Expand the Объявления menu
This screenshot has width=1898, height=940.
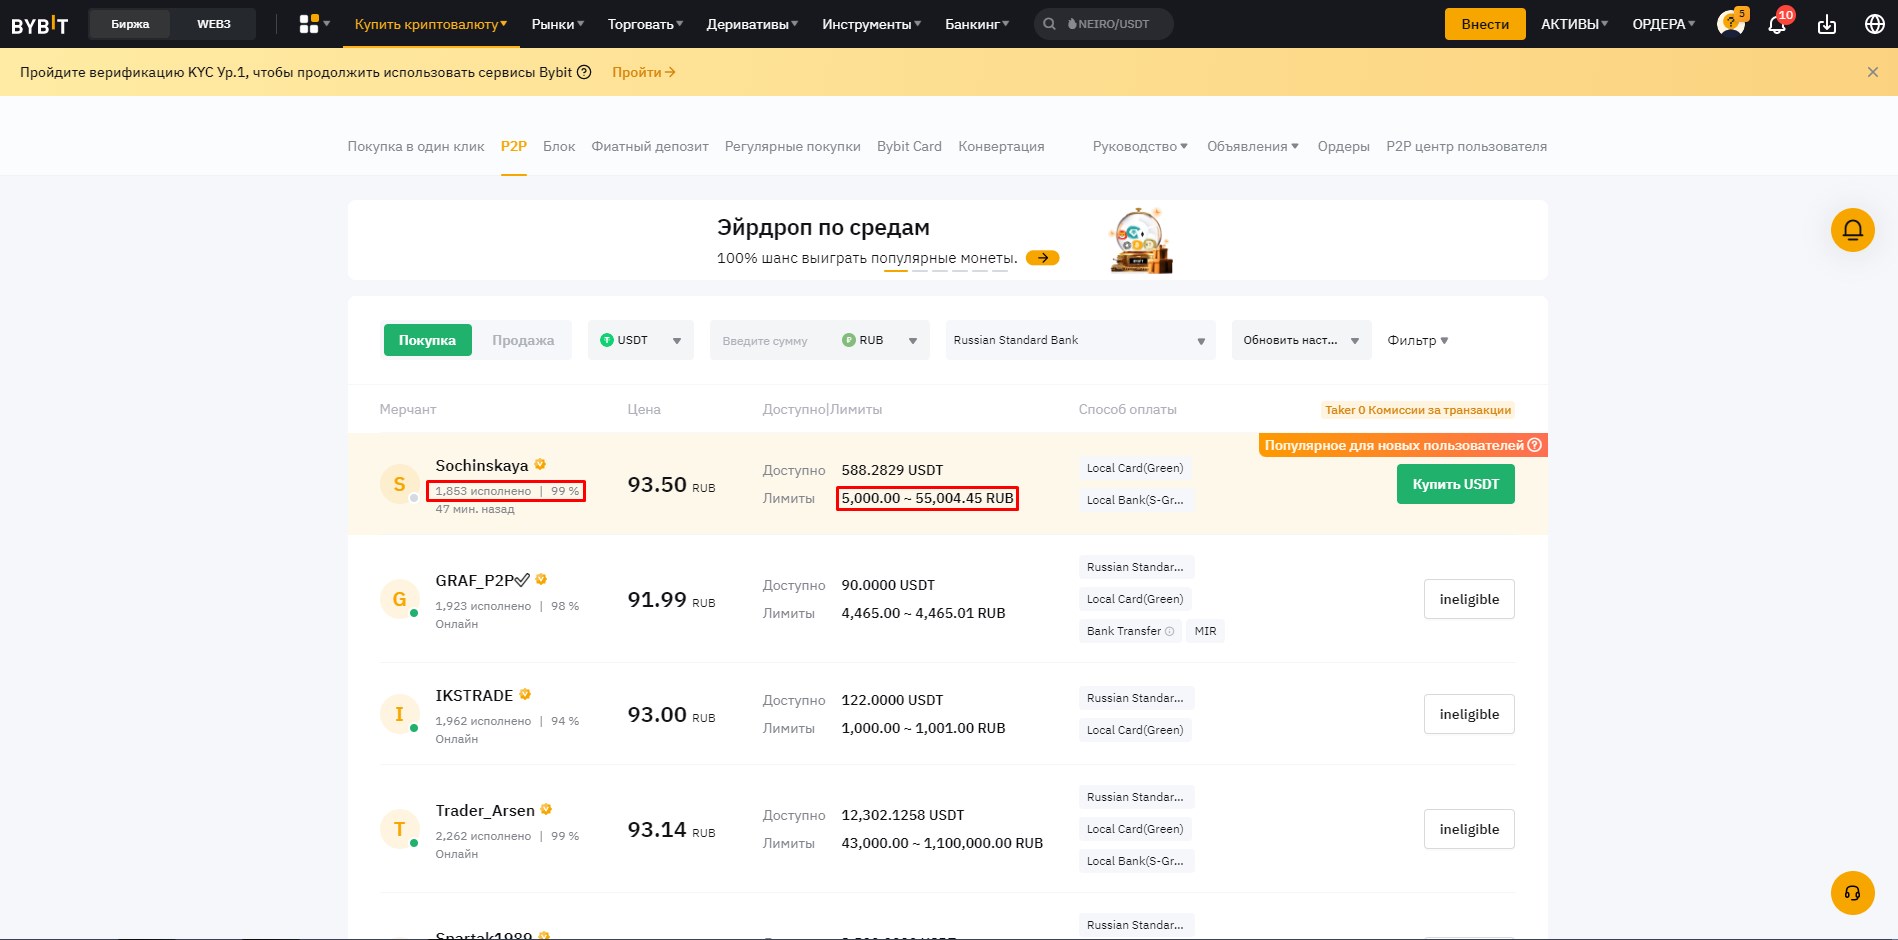coord(1253,146)
